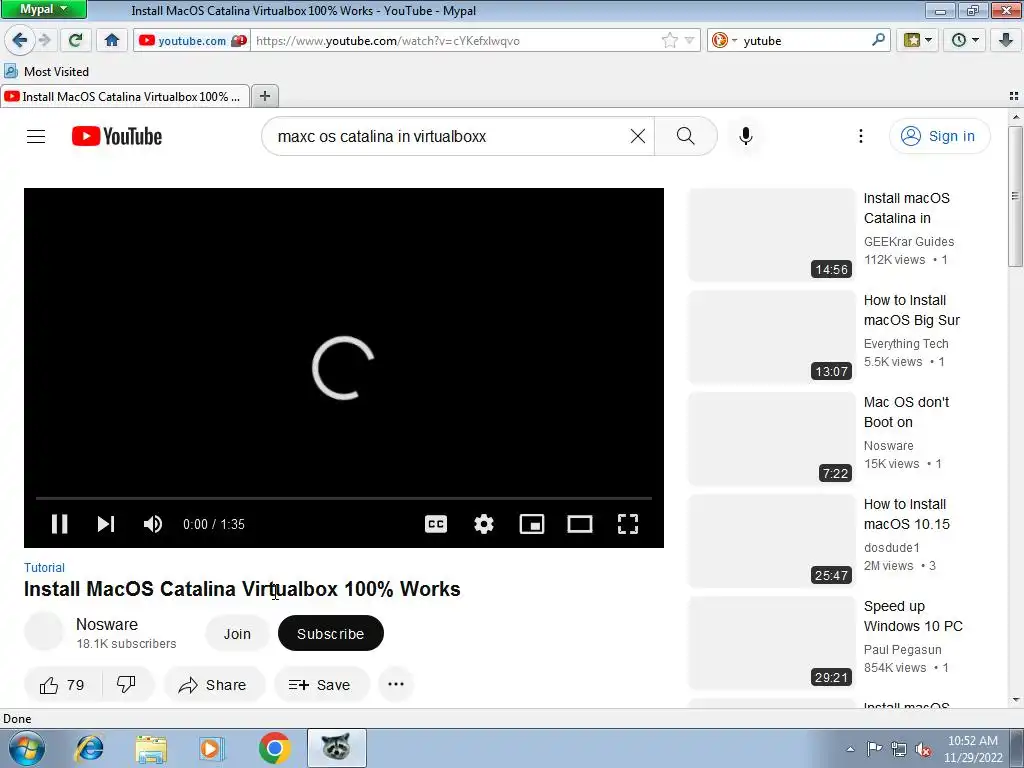
Task: Open YouTube settings three-dot menu
Action: (x=861, y=136)
